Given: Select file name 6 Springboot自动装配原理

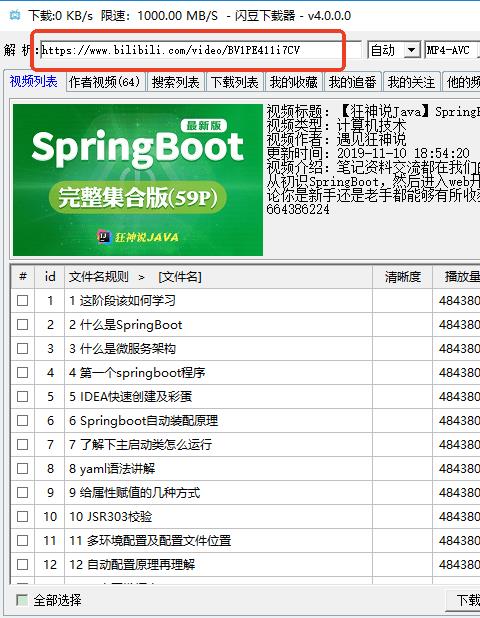Looking at the screenshot, I should tap(143, 421).
